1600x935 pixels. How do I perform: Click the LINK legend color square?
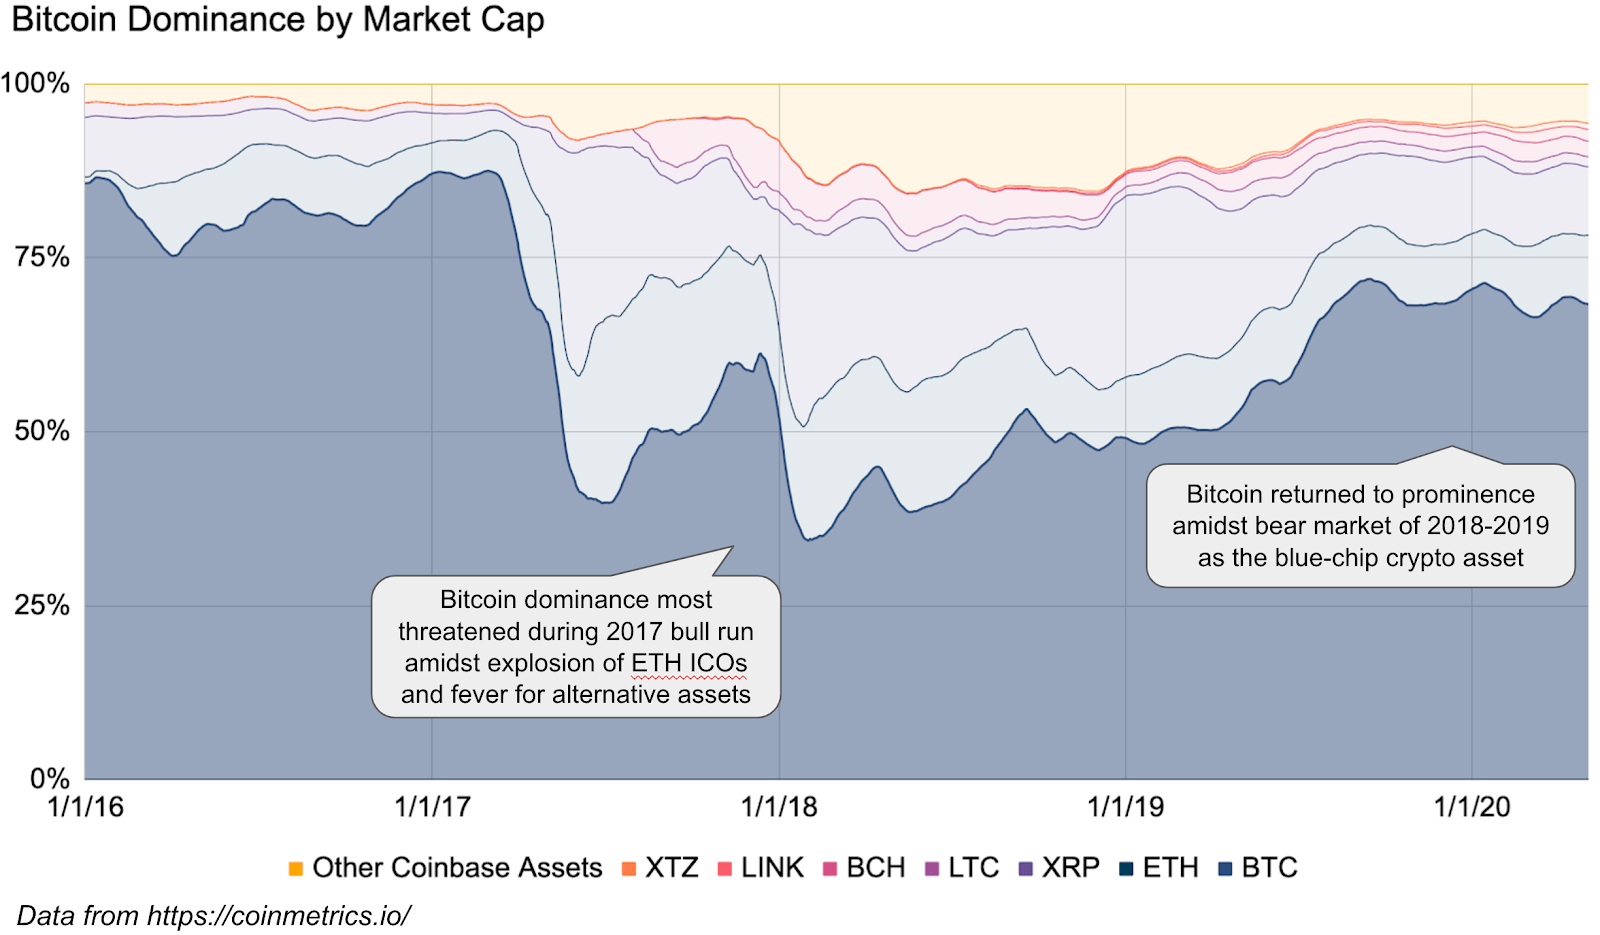[725, 868]
